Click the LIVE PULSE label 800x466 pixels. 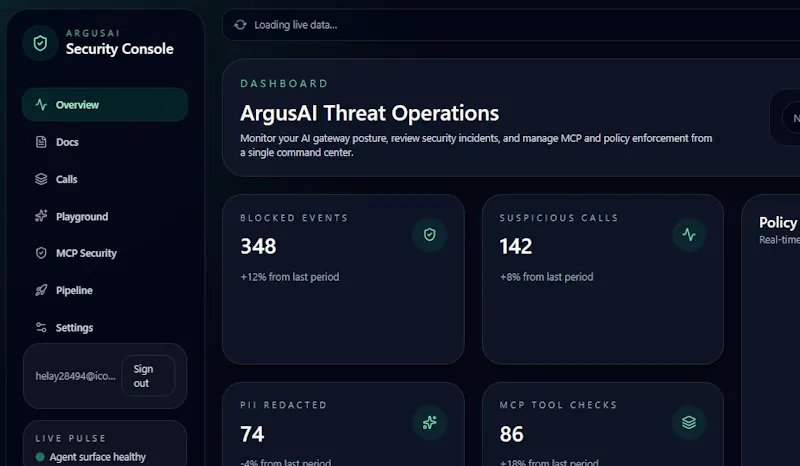pyautogui.click(x=70, y=438)
